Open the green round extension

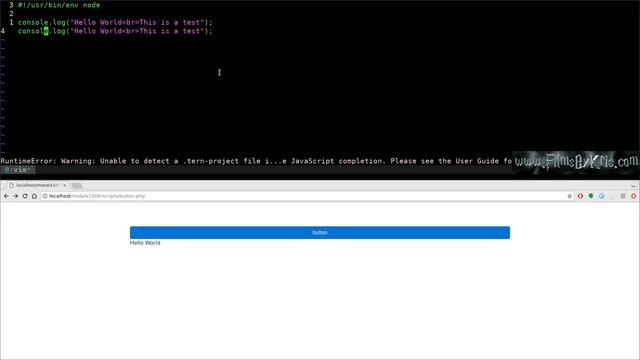pyautogui.click(x=591, y=196)
